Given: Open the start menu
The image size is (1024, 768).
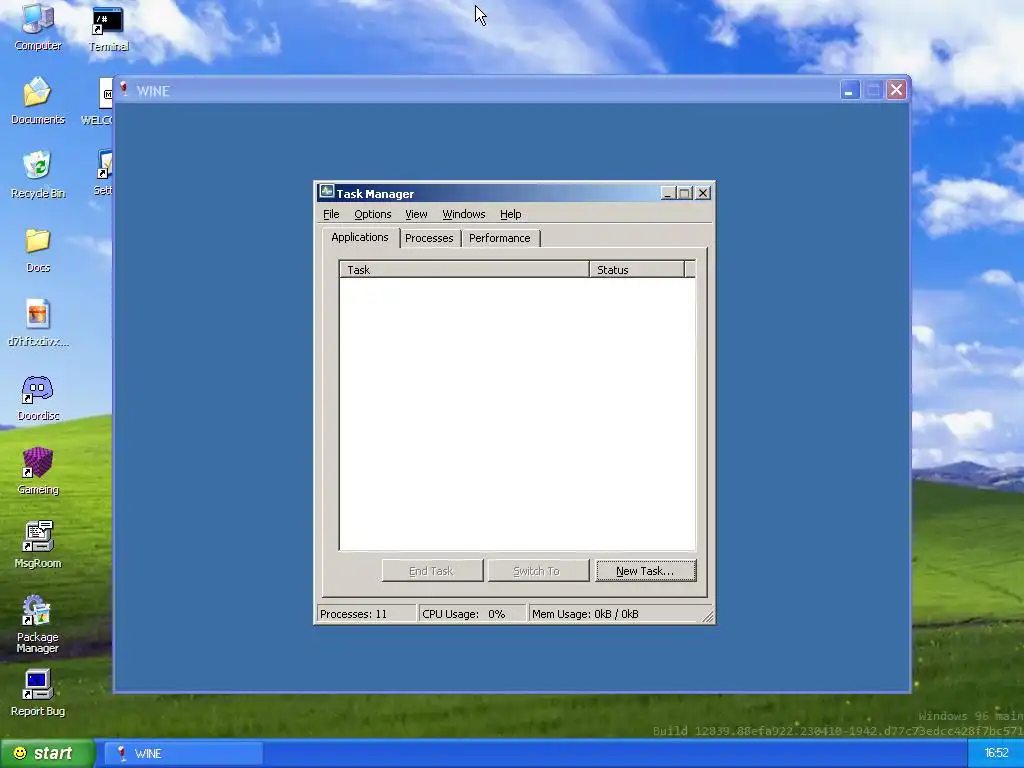Looking at the screenshot, I should 47,754.
